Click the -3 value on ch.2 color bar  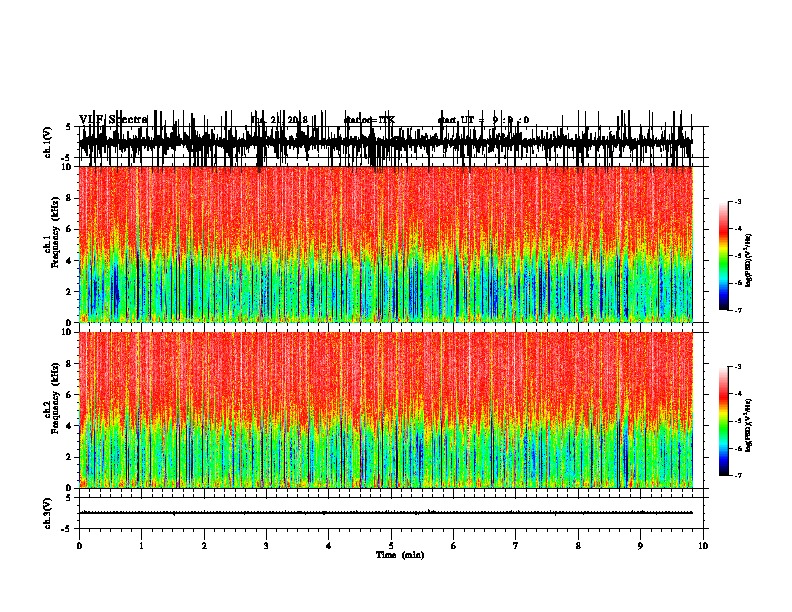click(737, 367)
